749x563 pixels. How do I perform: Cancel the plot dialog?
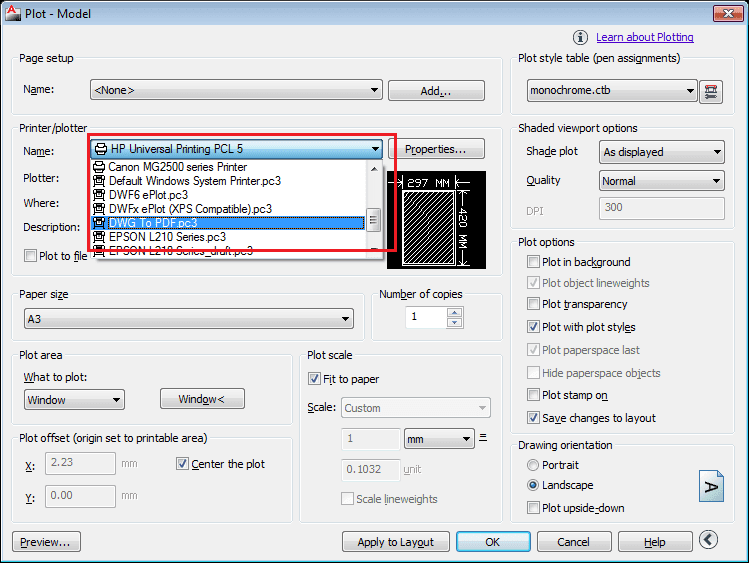pos(574,542)
